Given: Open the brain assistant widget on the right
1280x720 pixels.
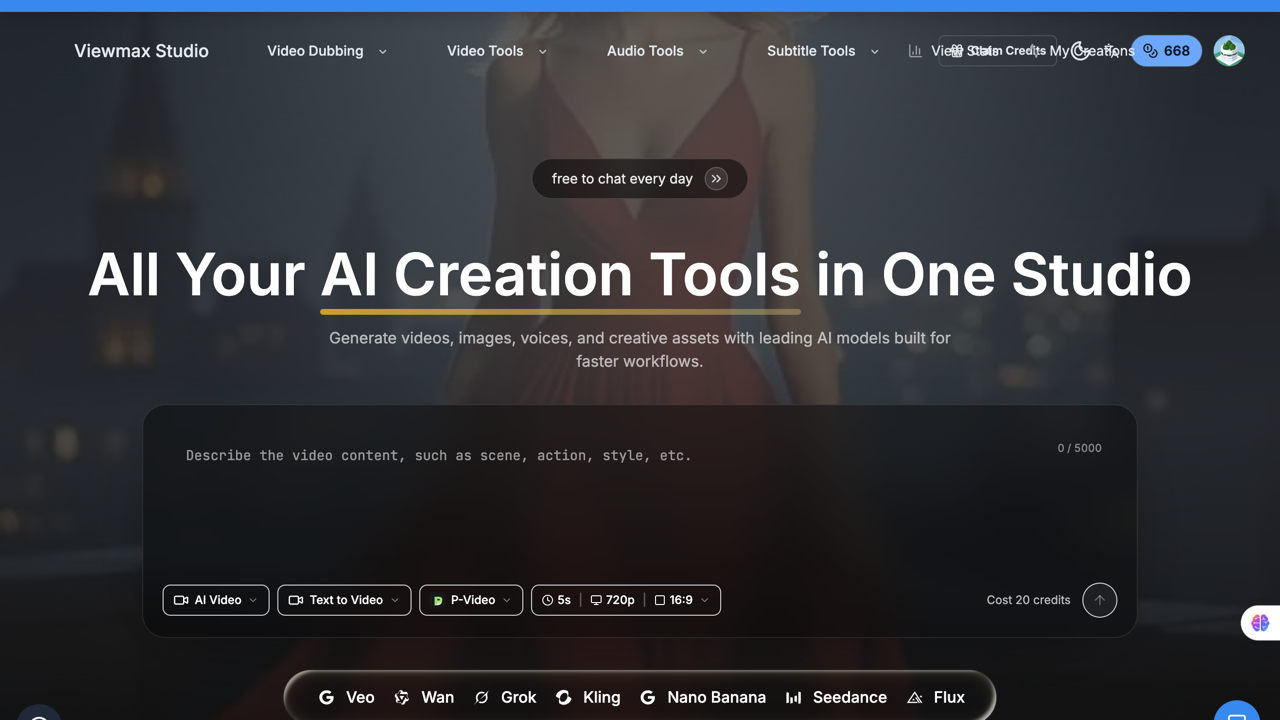Looking at the screenshot, I should (x=1260, y=623).
